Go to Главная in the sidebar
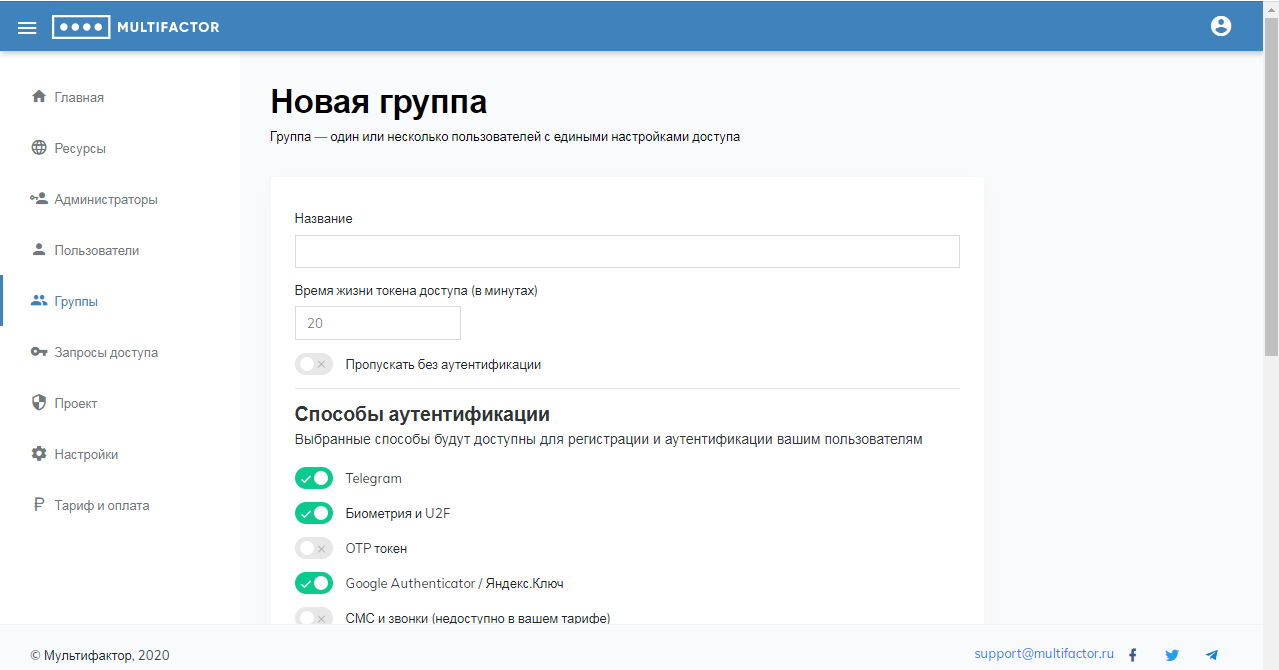The width and height of the screenshot is (1279, 670). [x=79, y=97]
